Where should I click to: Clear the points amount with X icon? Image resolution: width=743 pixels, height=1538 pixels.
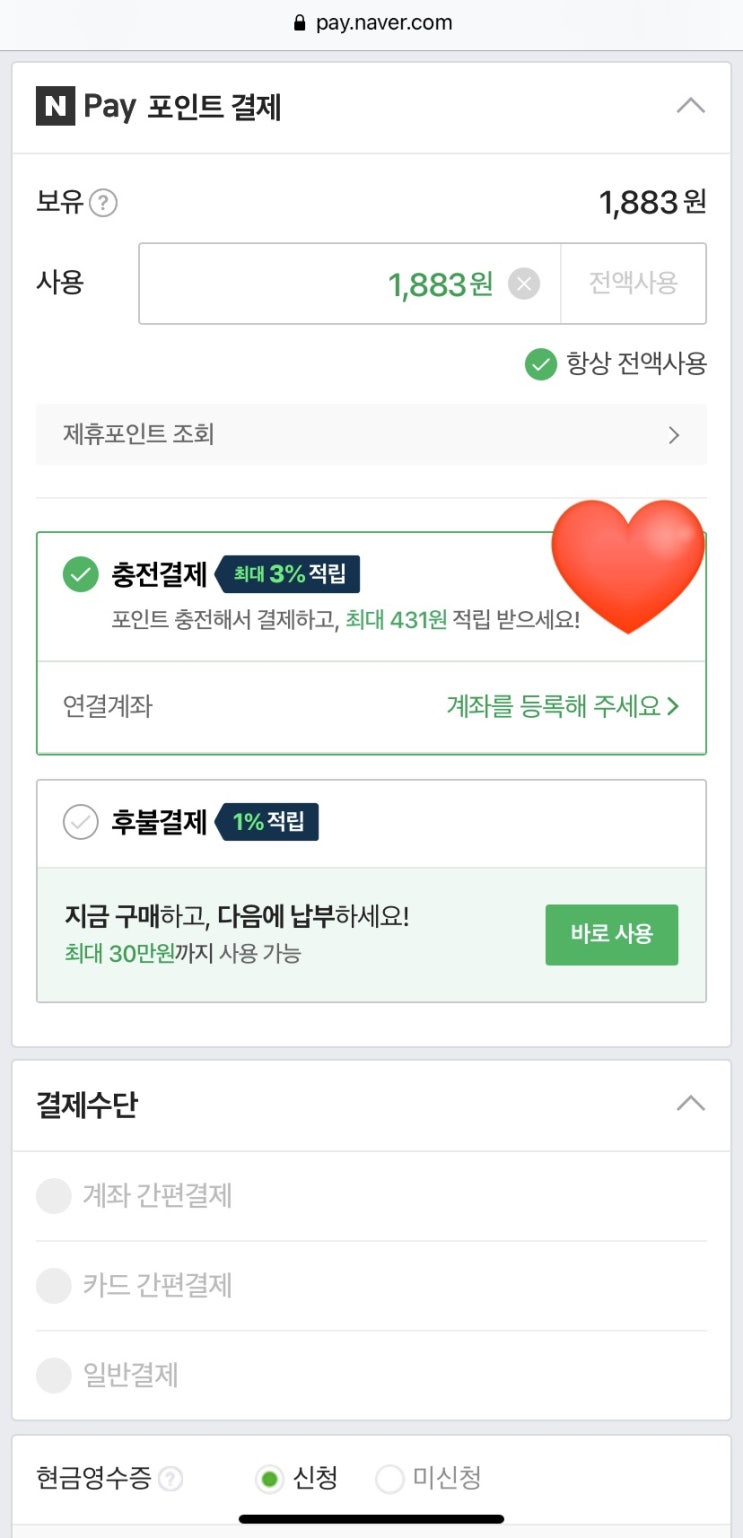[x=523, y=284]
